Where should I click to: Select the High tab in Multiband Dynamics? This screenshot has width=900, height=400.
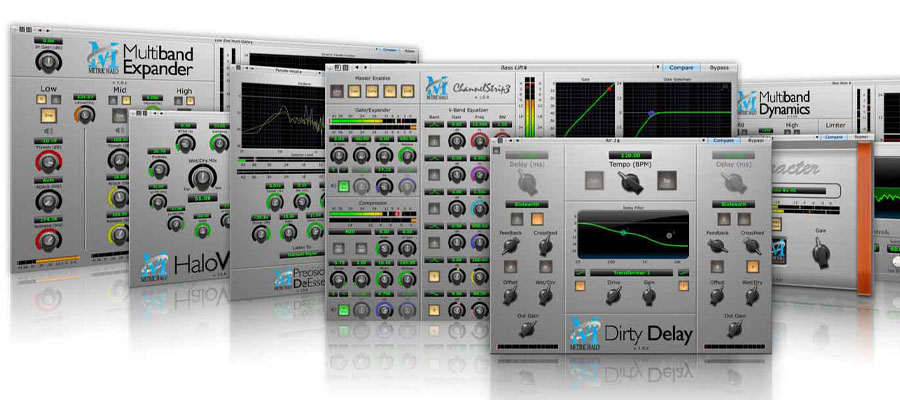click(791, 125)
